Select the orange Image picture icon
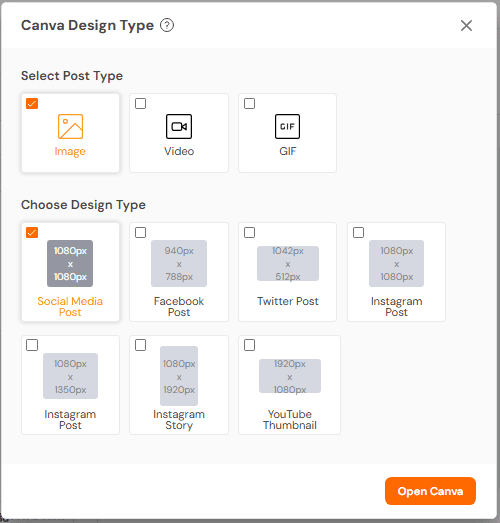 point(70,126)
